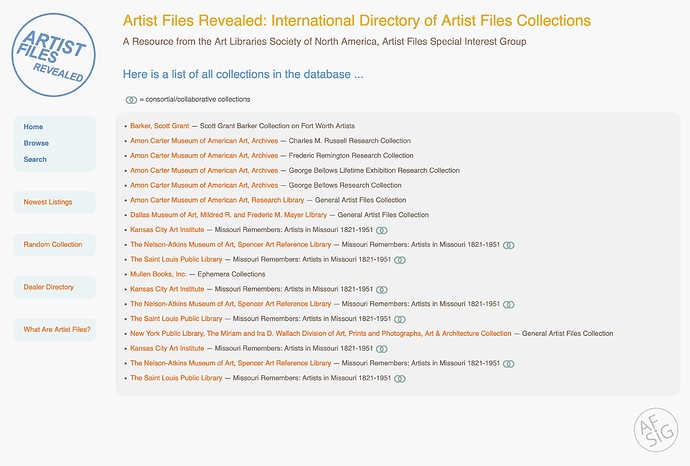Click text 'Frederic Remington Research Collection'

pyautogui.click(x=351, y=155)
